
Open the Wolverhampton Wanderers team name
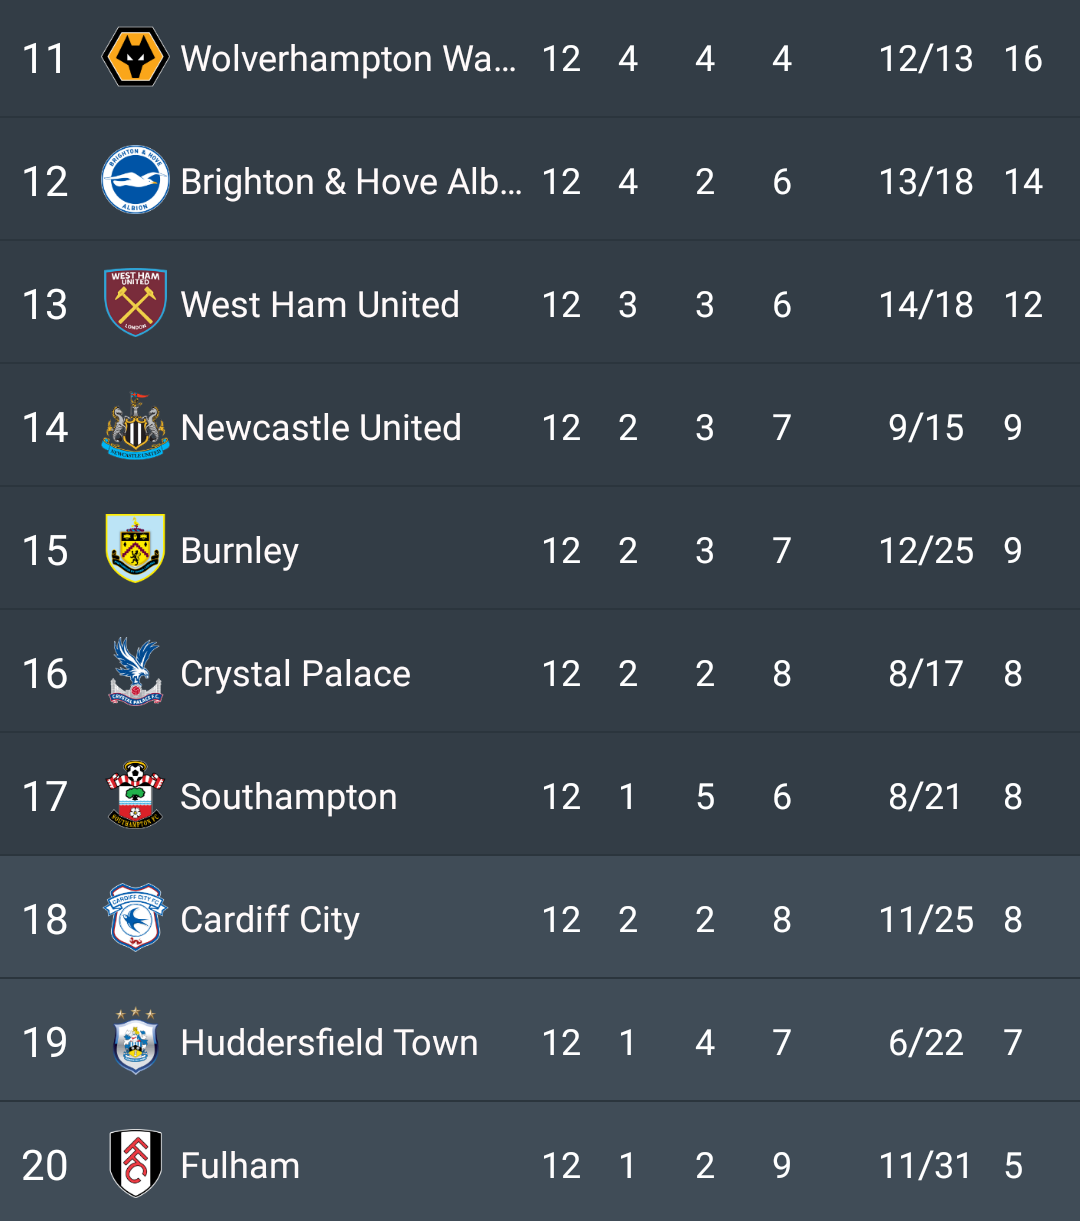tap(348, 59)
